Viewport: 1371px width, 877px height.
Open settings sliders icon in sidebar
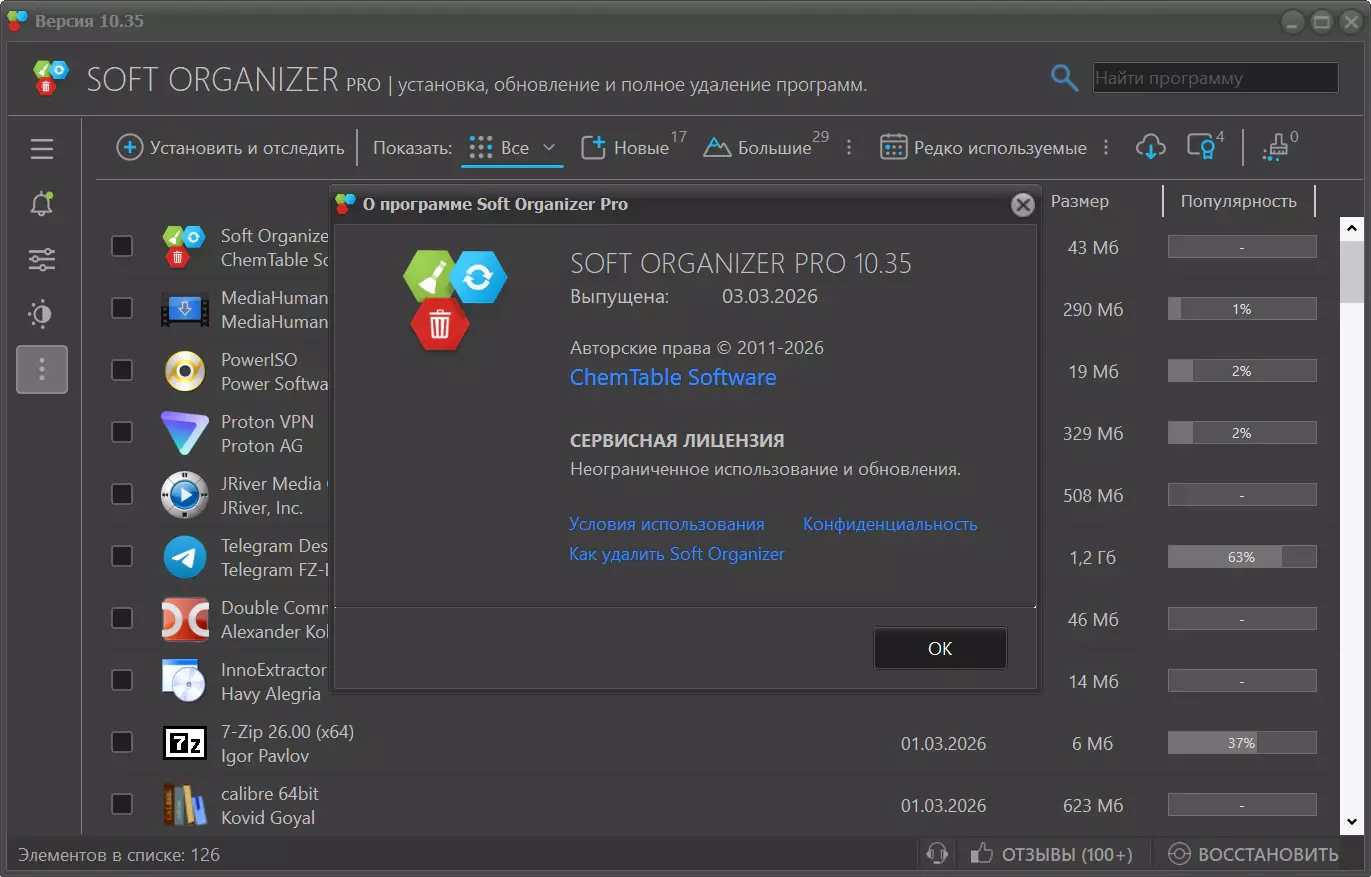(x=41, y=260)
